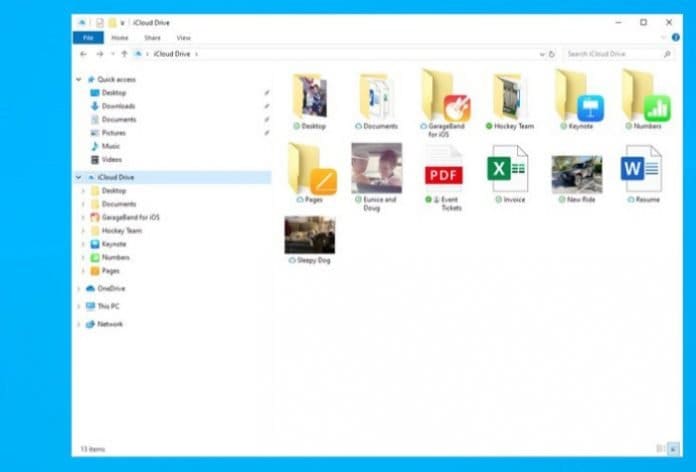Expand This PC in navigation pane
Image resolution: width=696 pixels, height=472 pixels.
(79, 306)
